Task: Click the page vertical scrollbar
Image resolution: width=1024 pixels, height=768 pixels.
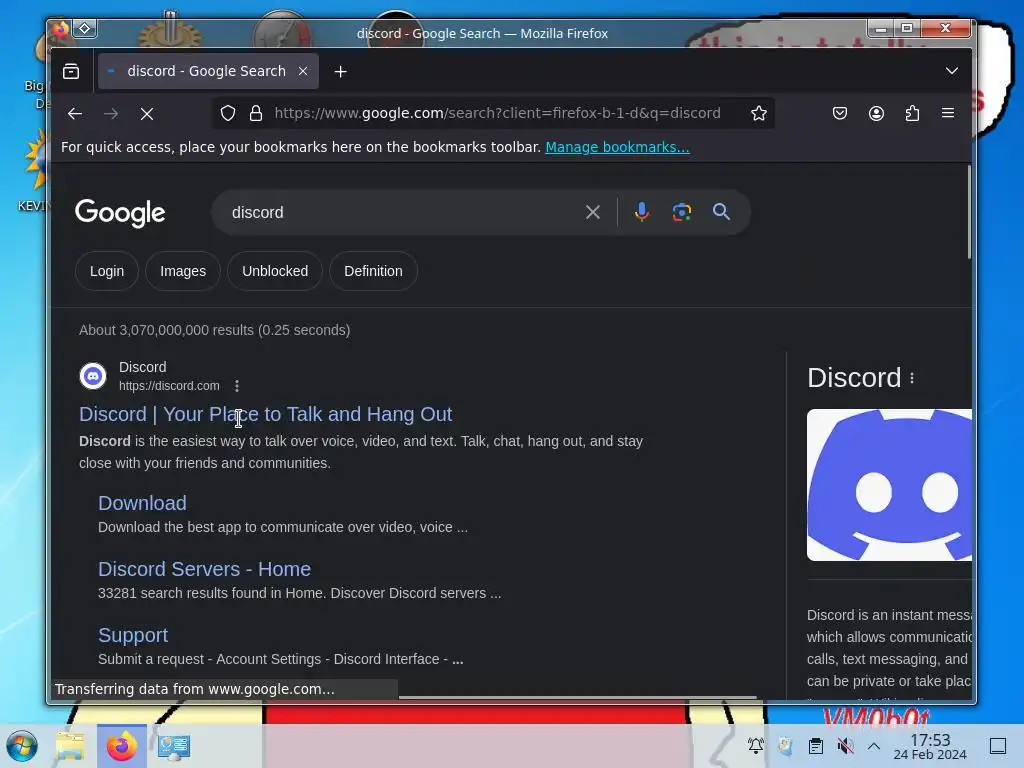Action: tap(969, 212)
